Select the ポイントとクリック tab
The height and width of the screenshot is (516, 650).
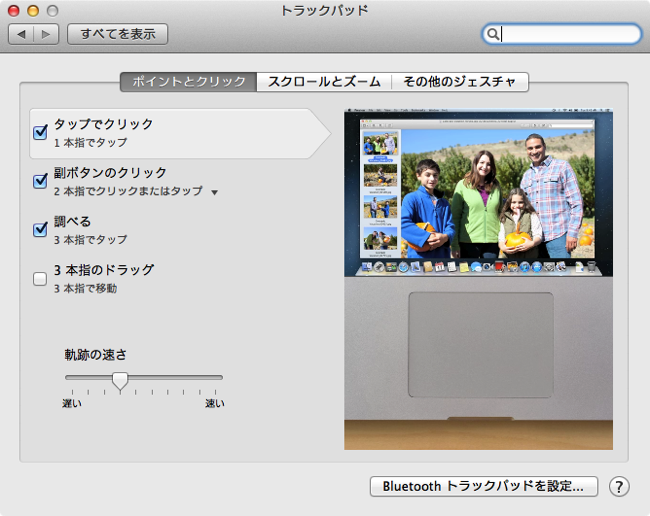189,82
